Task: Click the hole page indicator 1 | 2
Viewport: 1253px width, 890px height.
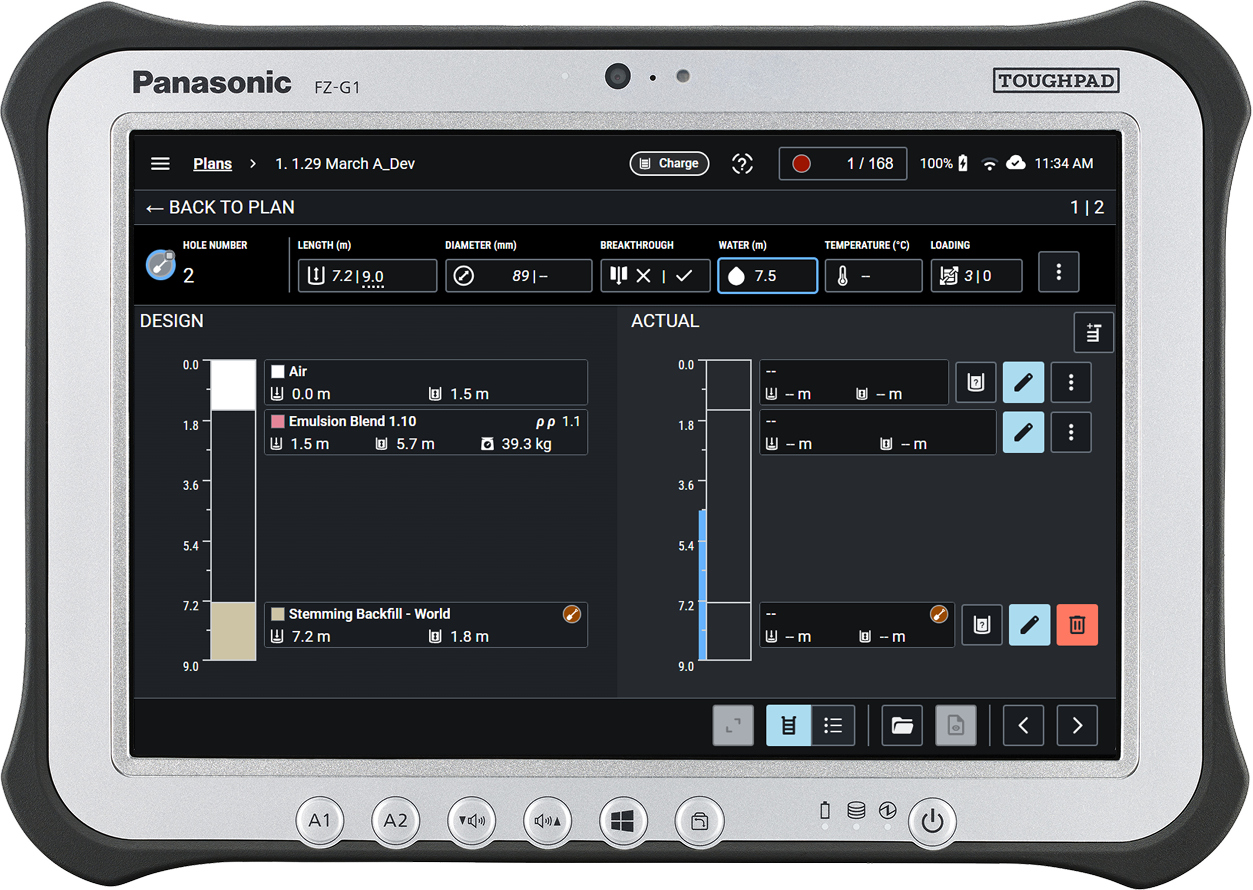Action: pos(1087,208)
